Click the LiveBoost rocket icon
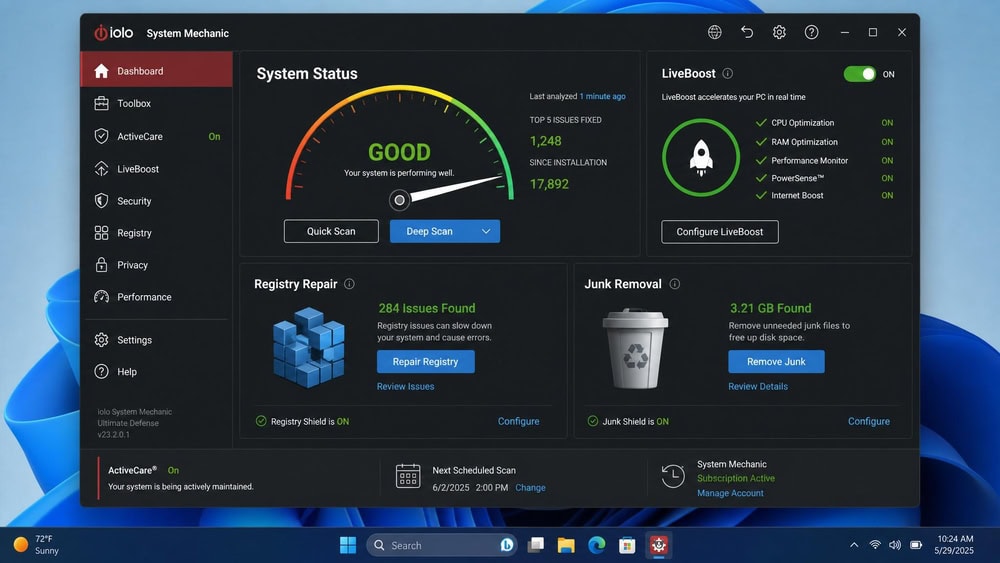This screenshot has height=563, width=1000. [701, 157]
